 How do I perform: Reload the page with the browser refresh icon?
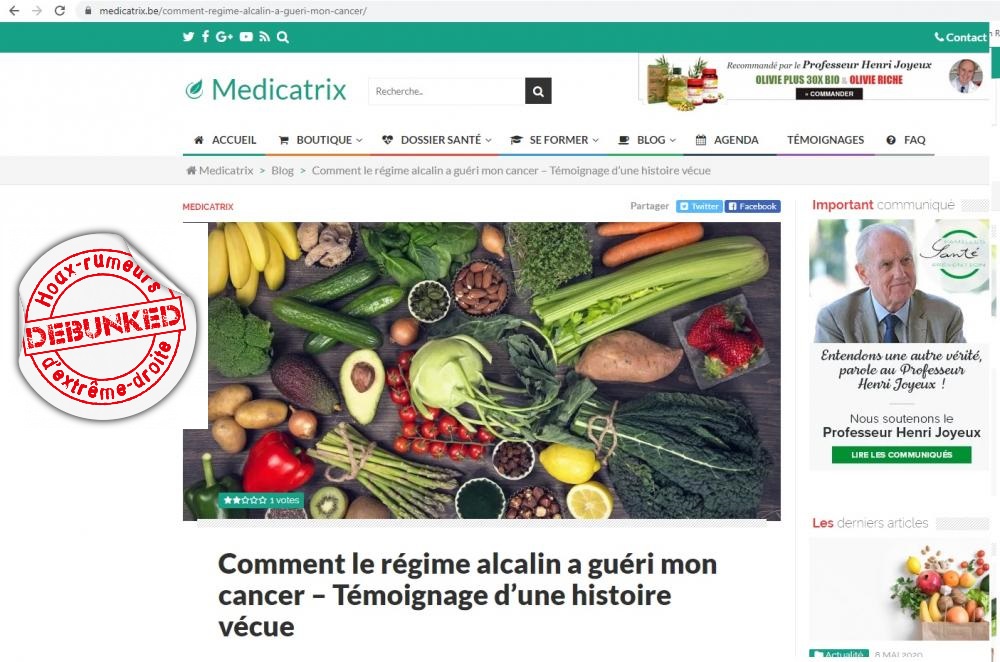point(59,11)
